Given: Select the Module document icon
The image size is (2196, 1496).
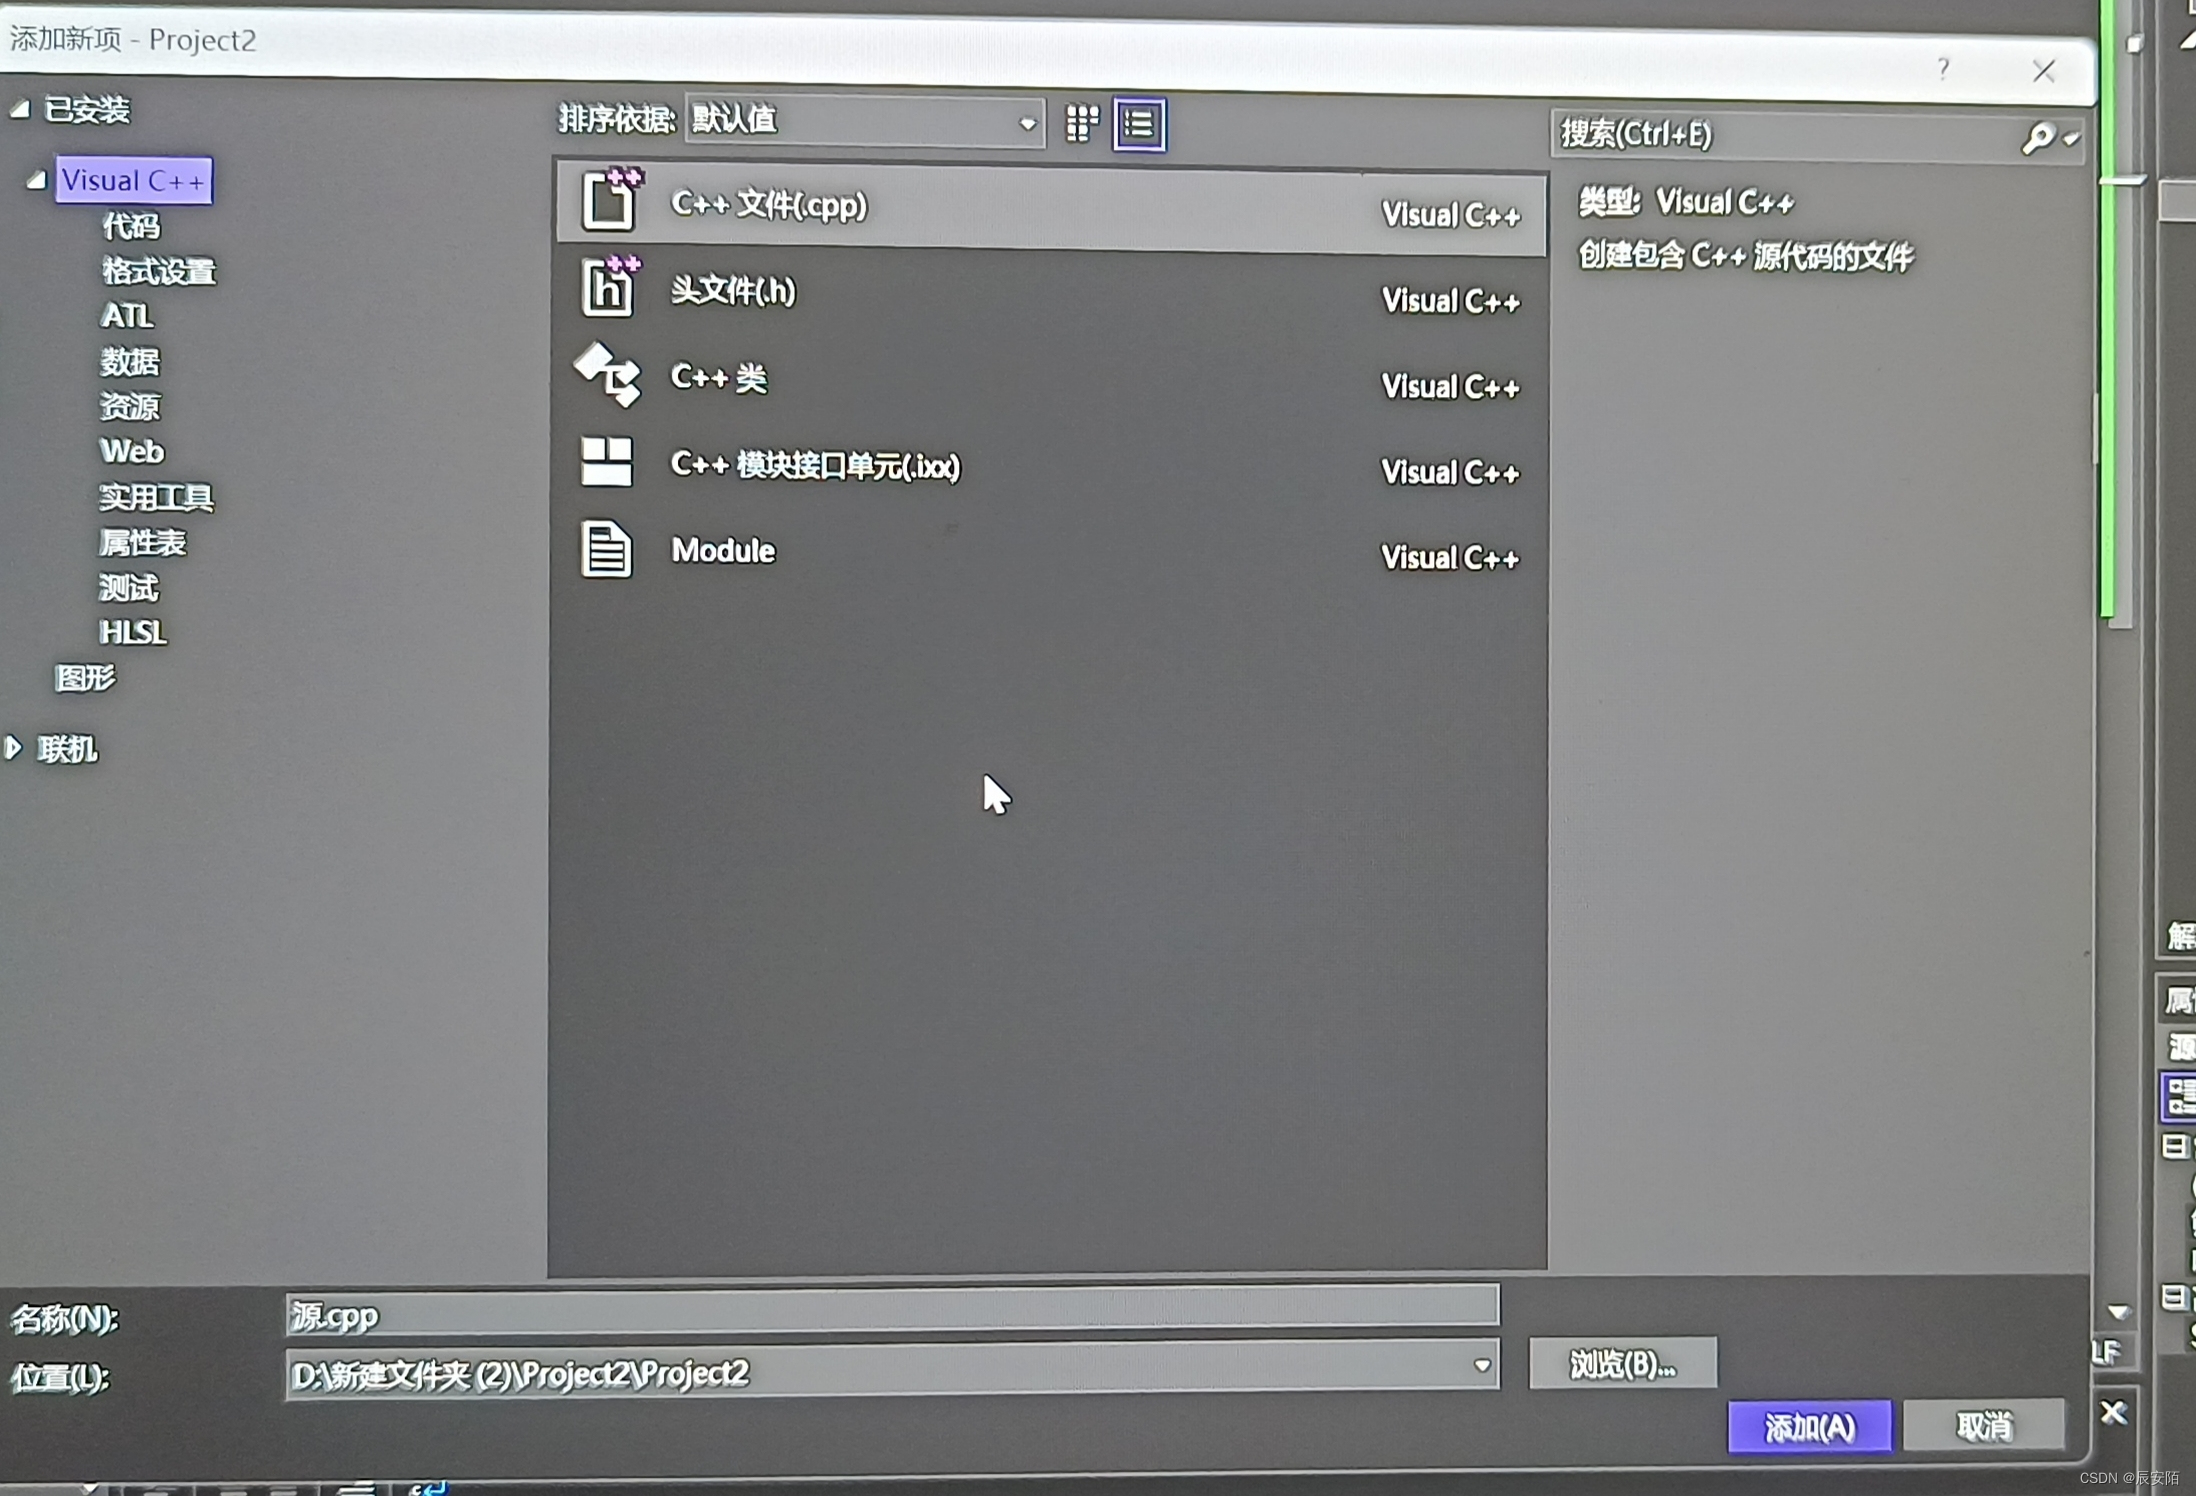Looking at the screenshot, I should pyautogui.click(x=606, y=549).
